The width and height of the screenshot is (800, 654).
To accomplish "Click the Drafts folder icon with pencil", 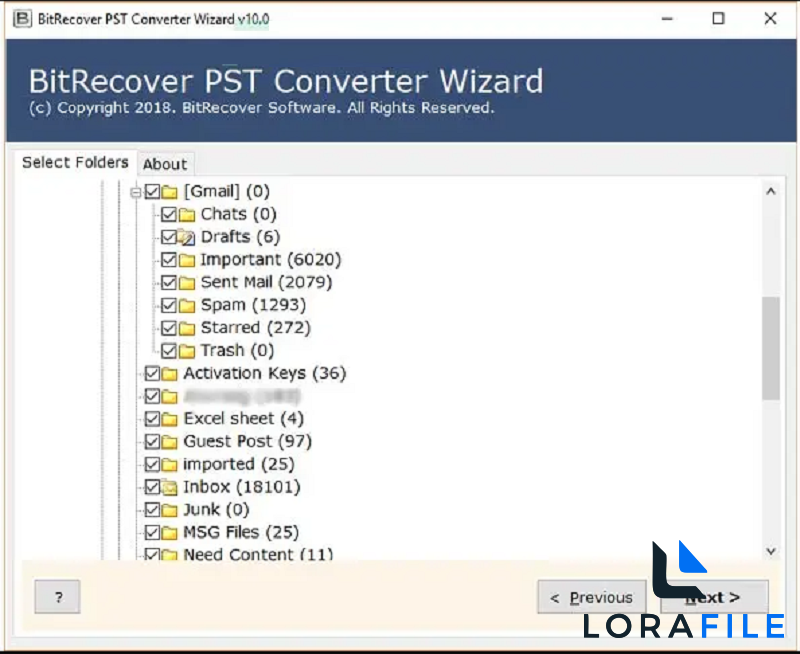I will click(187, 237).
